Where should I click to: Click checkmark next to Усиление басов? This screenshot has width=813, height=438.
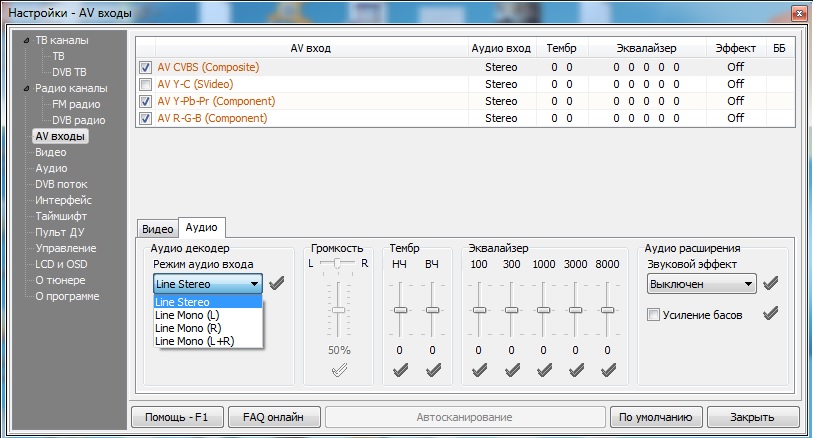pos(770,315)
